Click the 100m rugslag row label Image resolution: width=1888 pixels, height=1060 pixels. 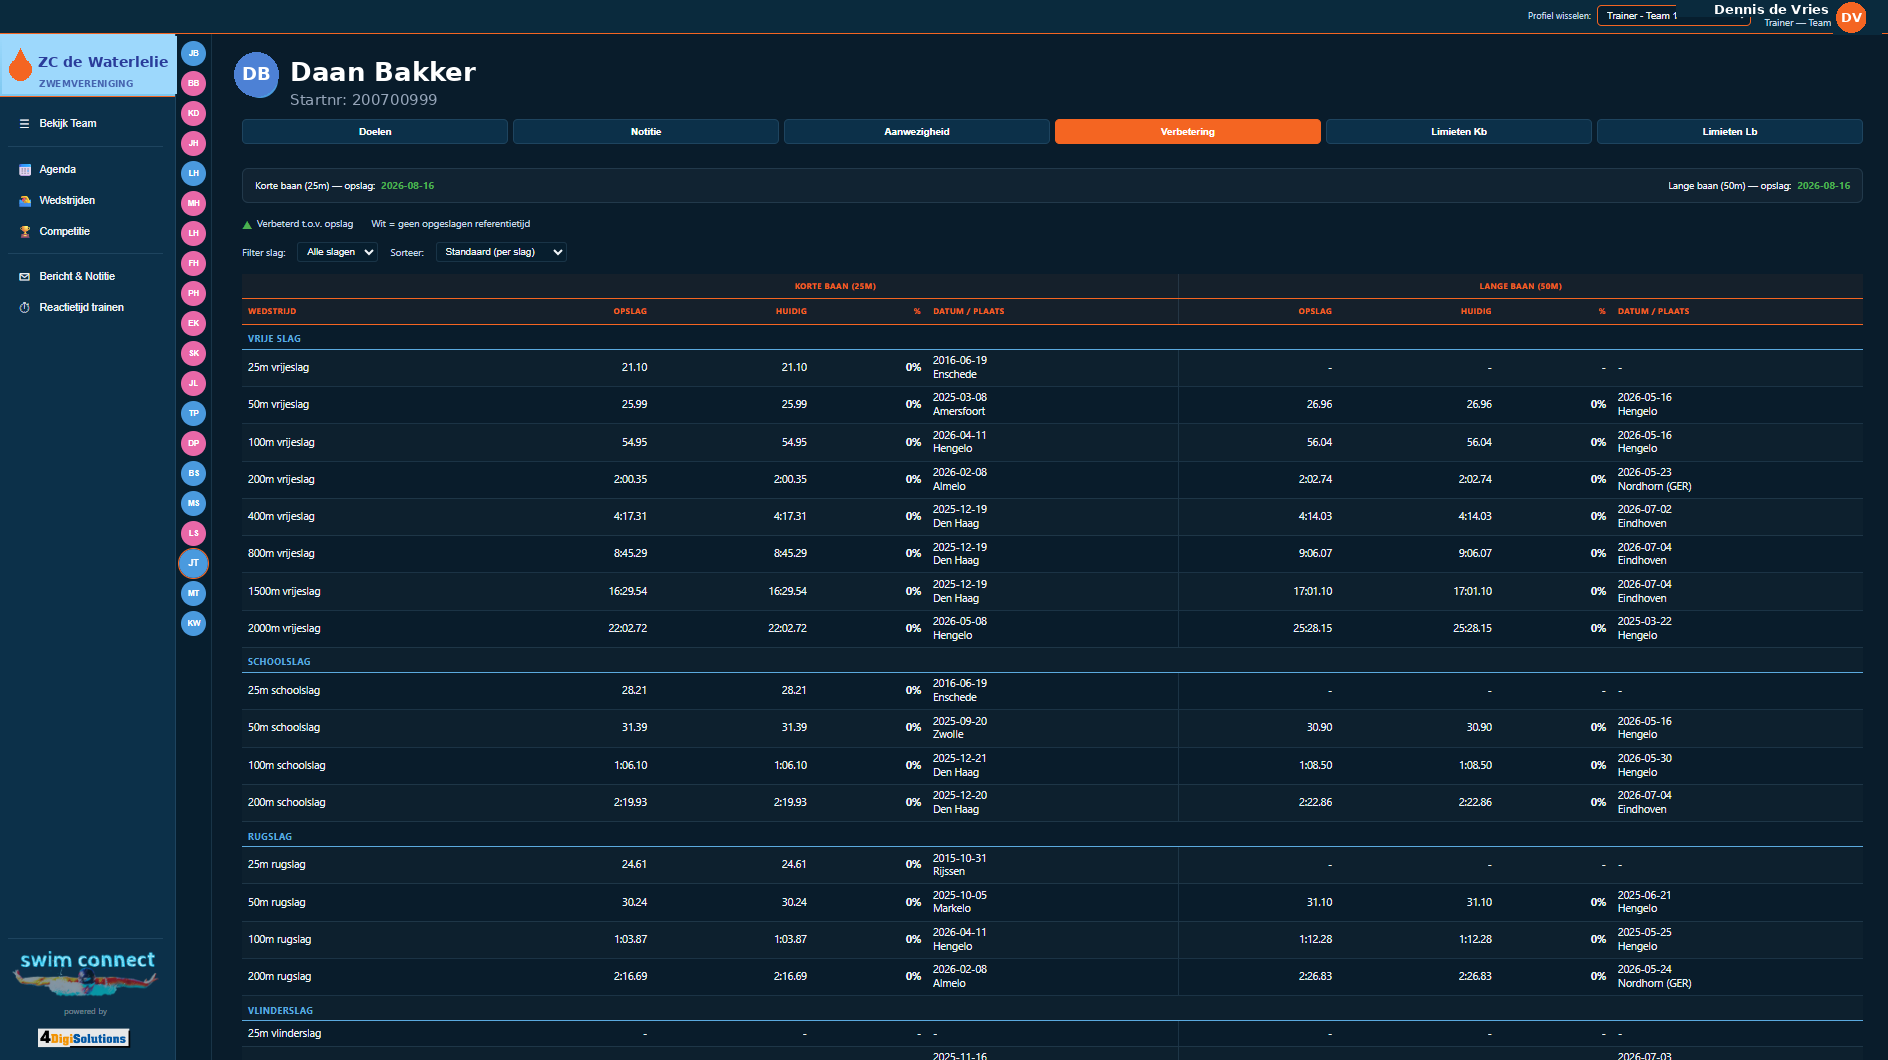(279, 940)
